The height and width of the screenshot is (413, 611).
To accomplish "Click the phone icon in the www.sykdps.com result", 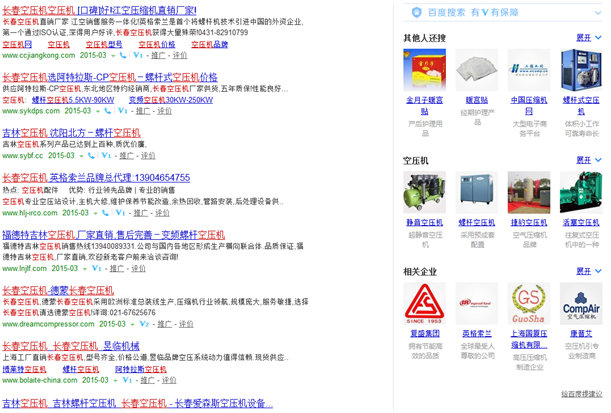I will [108, 111].
